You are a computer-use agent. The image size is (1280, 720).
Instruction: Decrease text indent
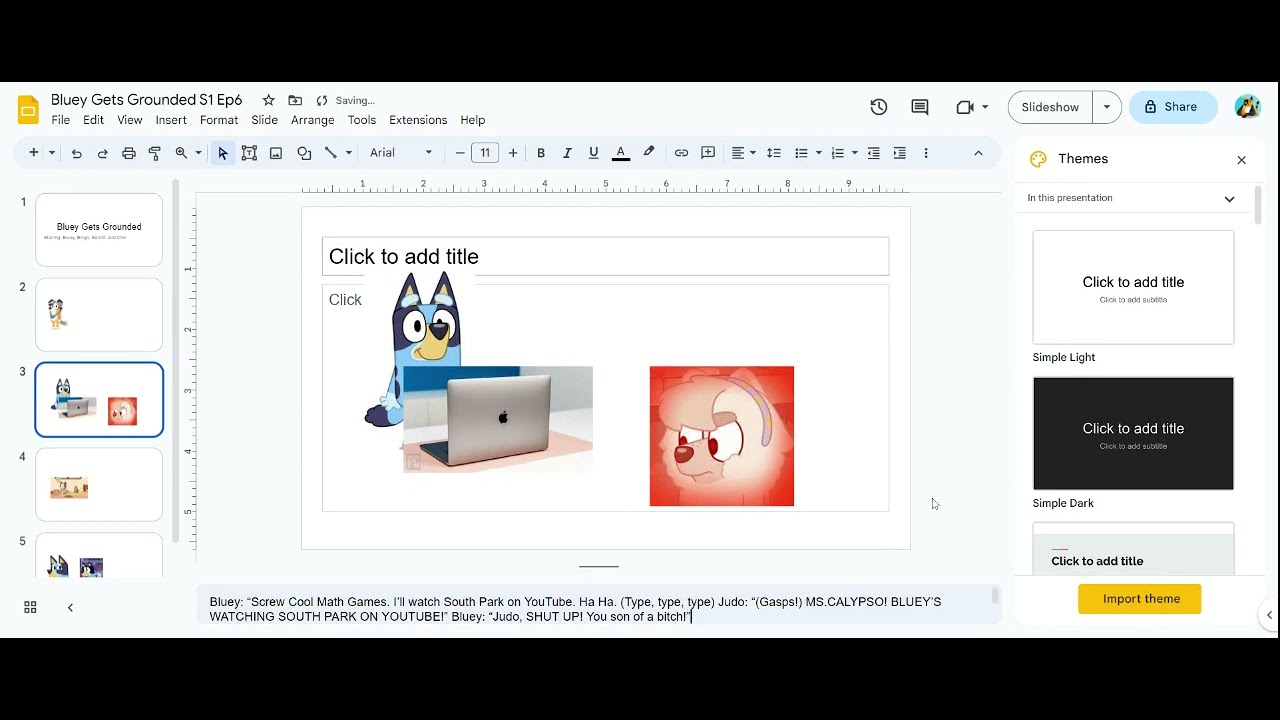coord(874,153)
